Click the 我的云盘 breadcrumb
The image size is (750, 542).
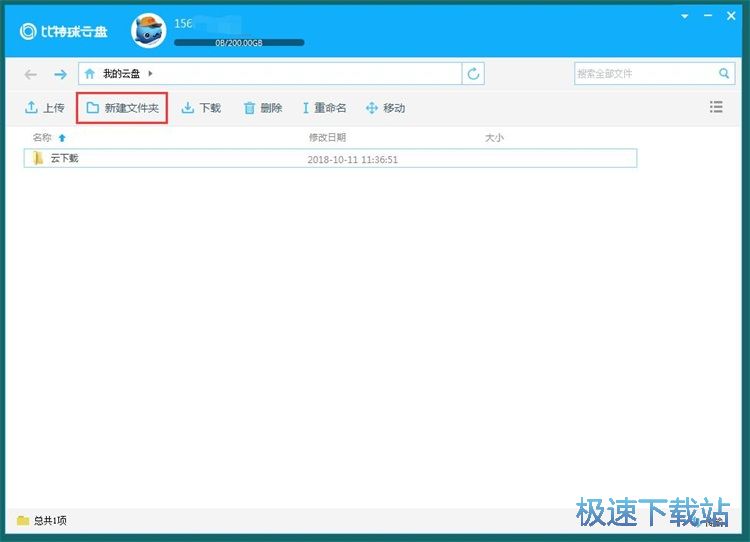(x=121, y=74)
